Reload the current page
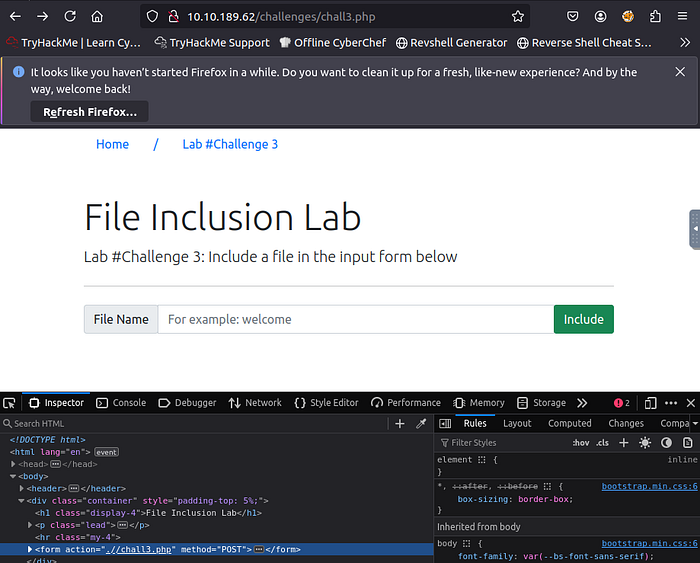 70,17
